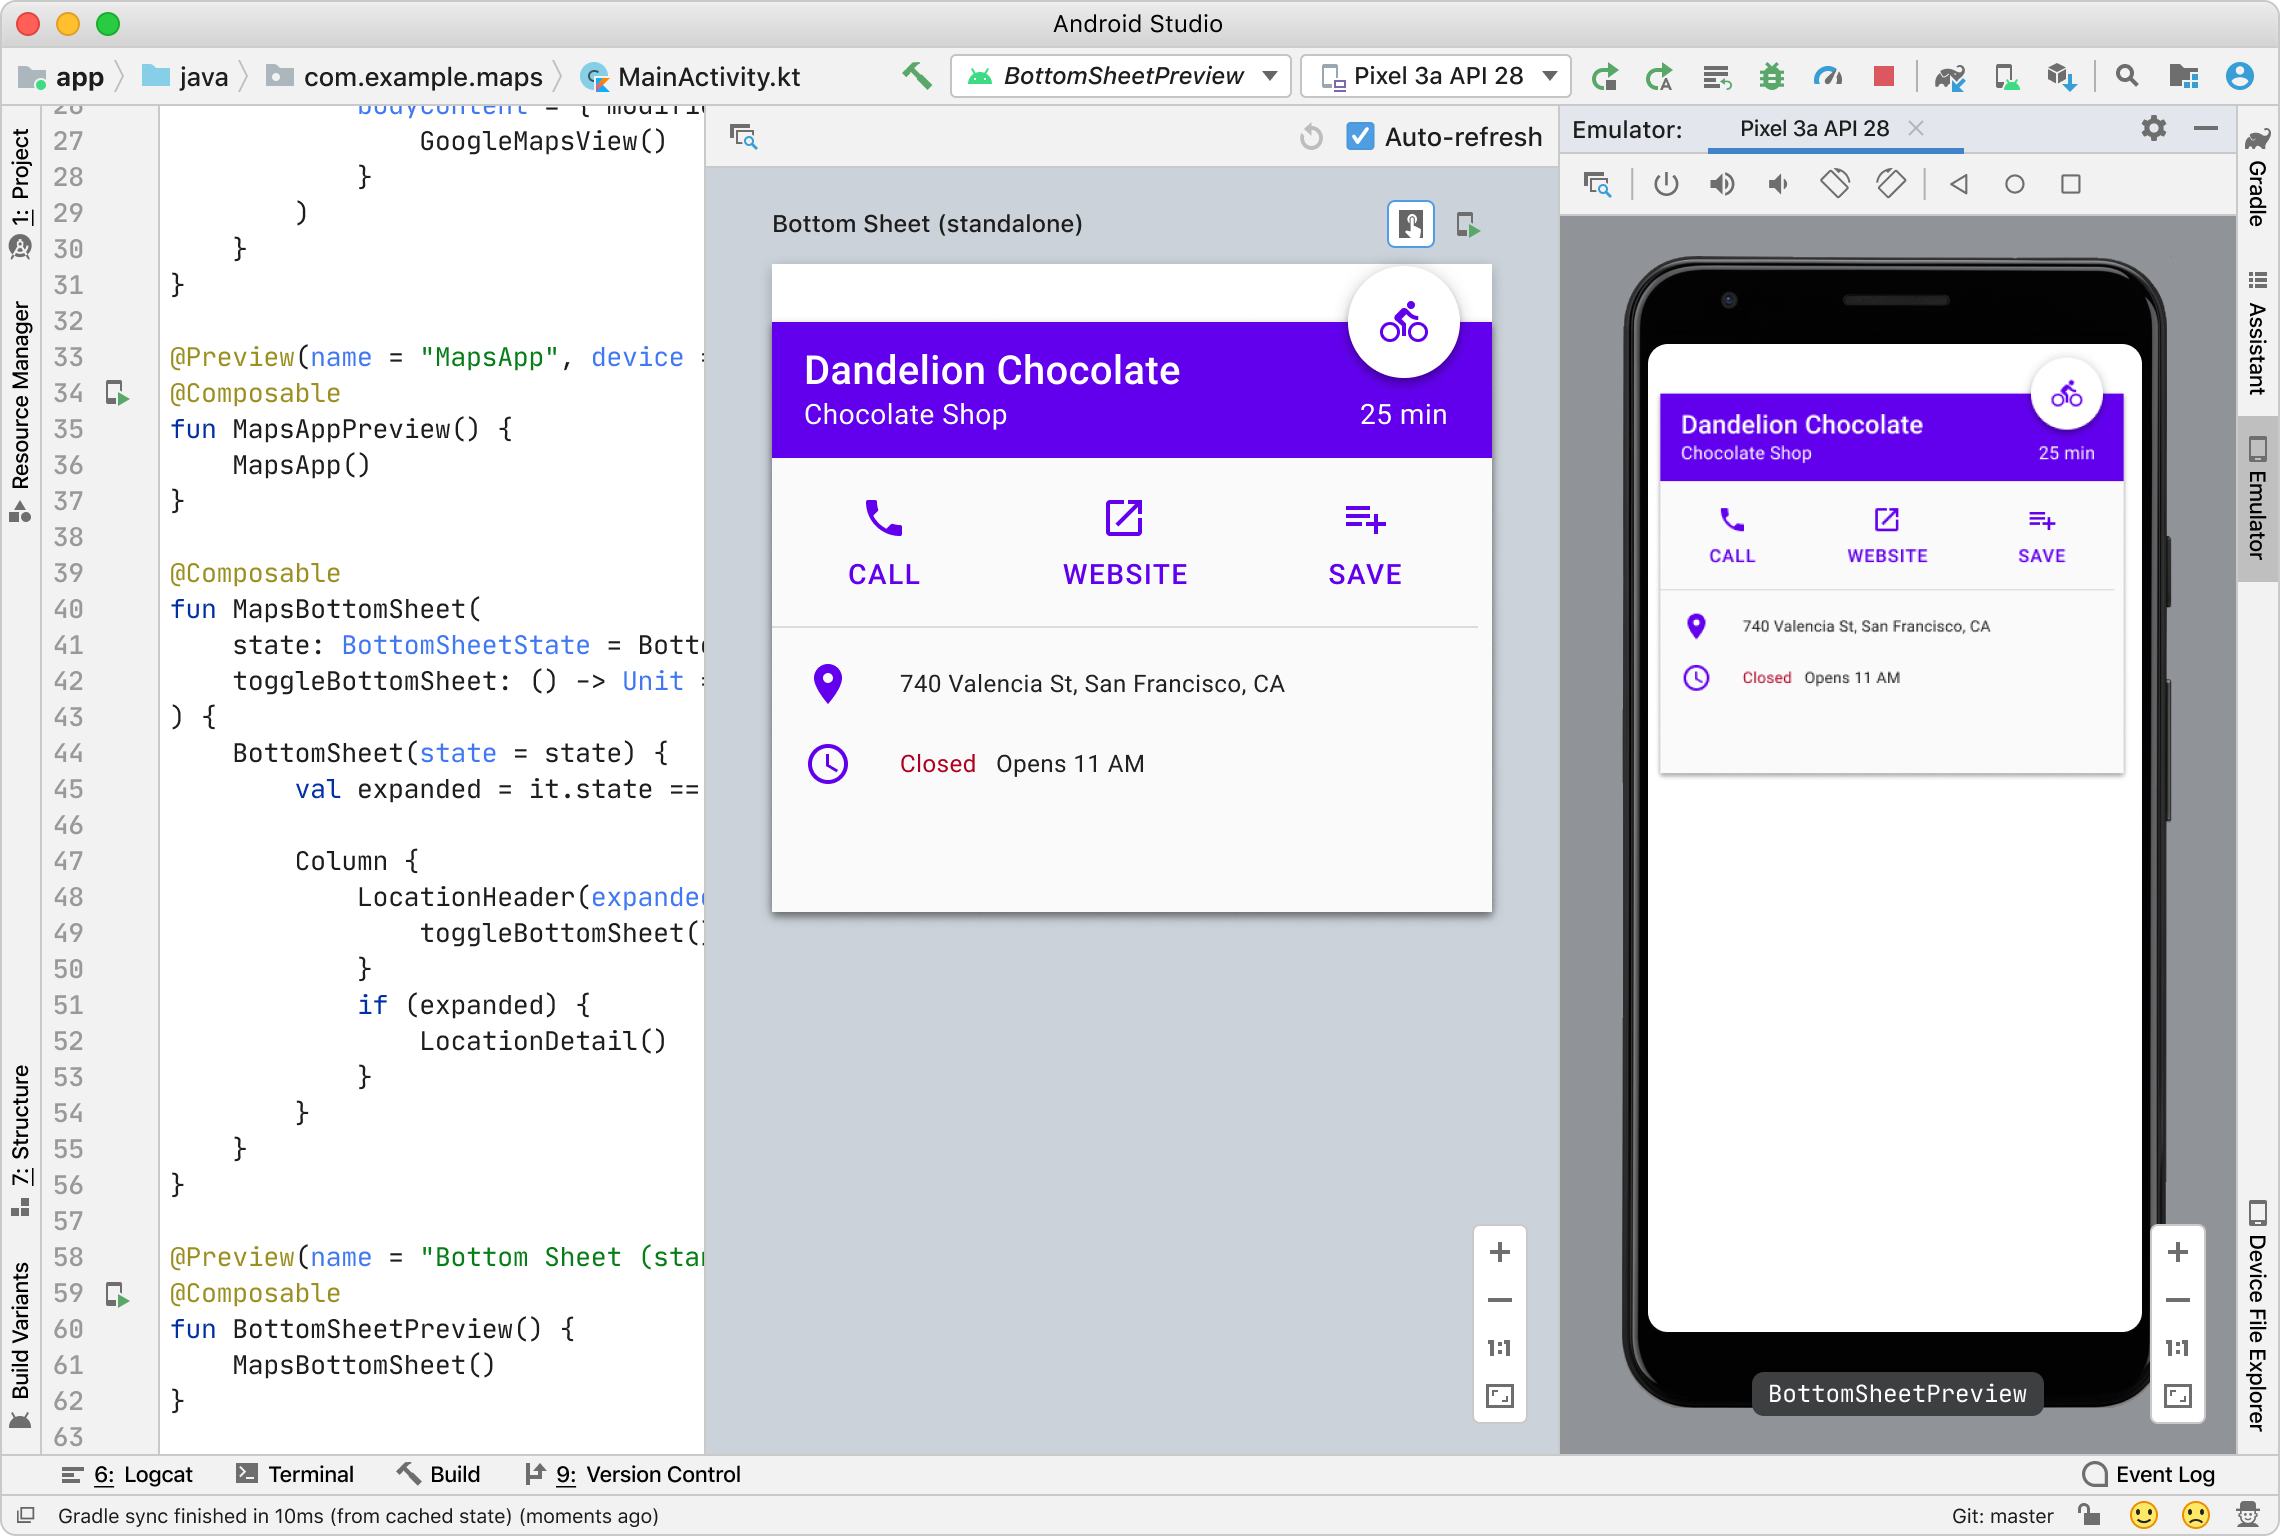Click the Rerun app icon in toolbar

click(1605, 76)
